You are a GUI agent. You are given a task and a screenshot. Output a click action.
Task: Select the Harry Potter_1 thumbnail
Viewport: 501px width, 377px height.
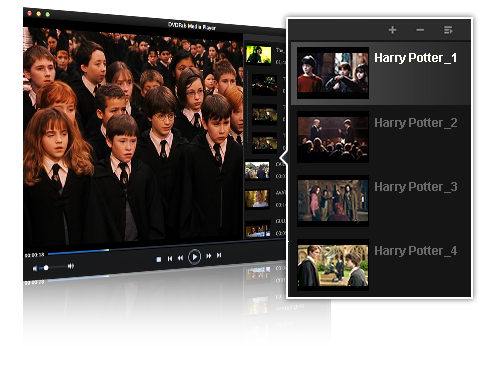(333, 73)
